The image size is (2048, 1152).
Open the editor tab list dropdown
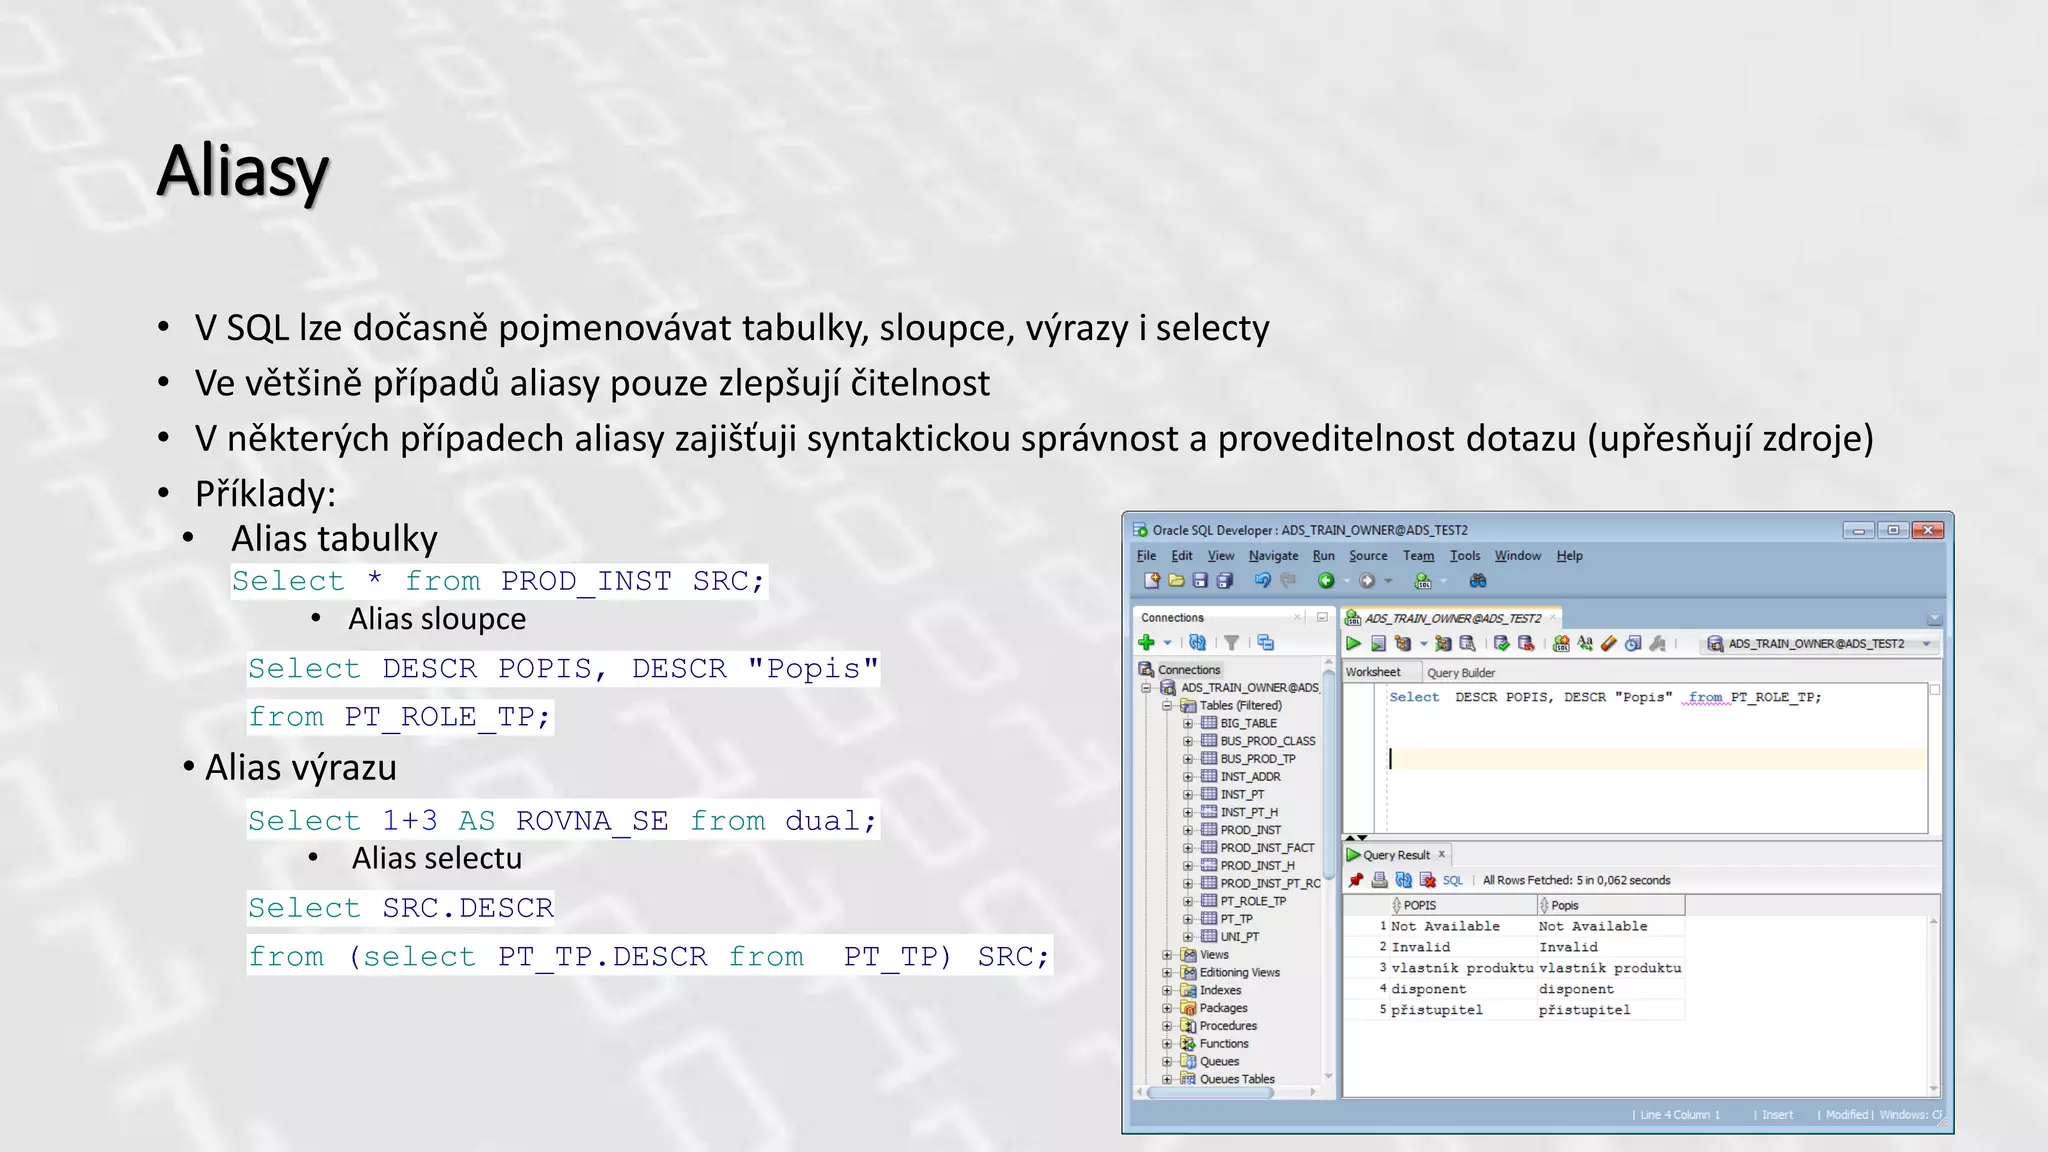(1934, 619)
